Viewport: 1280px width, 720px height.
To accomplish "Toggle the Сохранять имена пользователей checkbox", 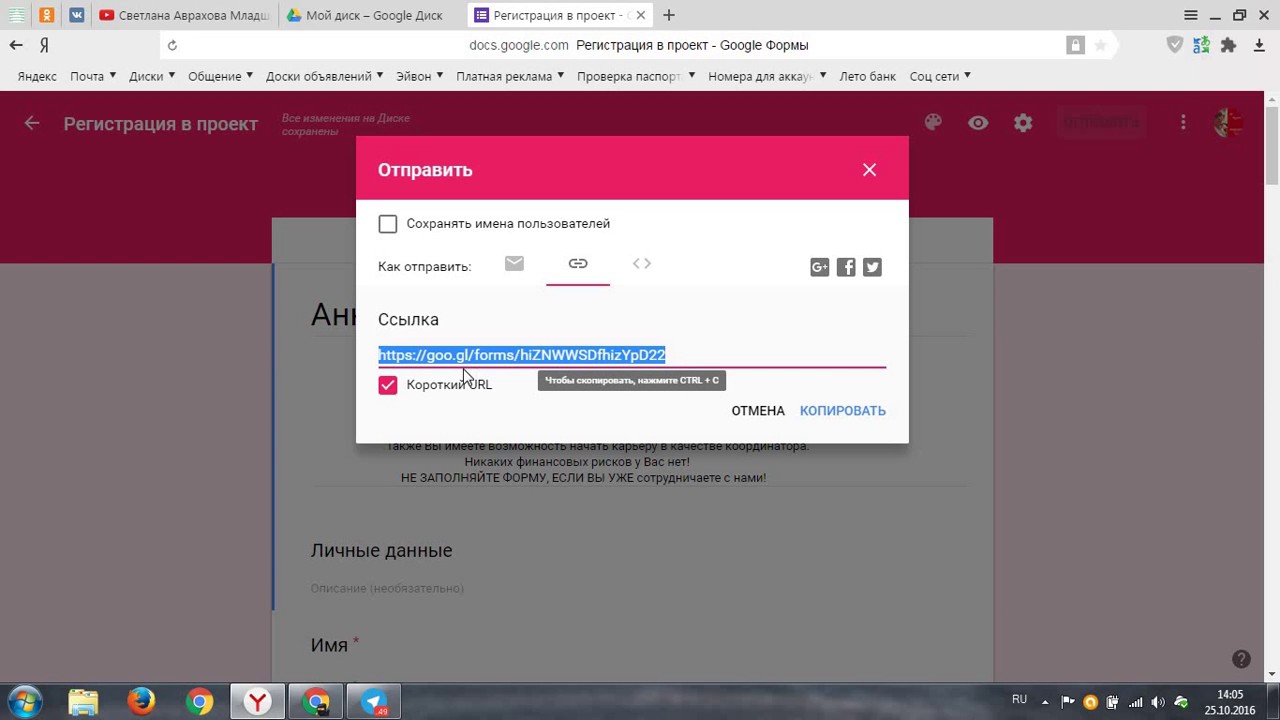I will point(388,224).
